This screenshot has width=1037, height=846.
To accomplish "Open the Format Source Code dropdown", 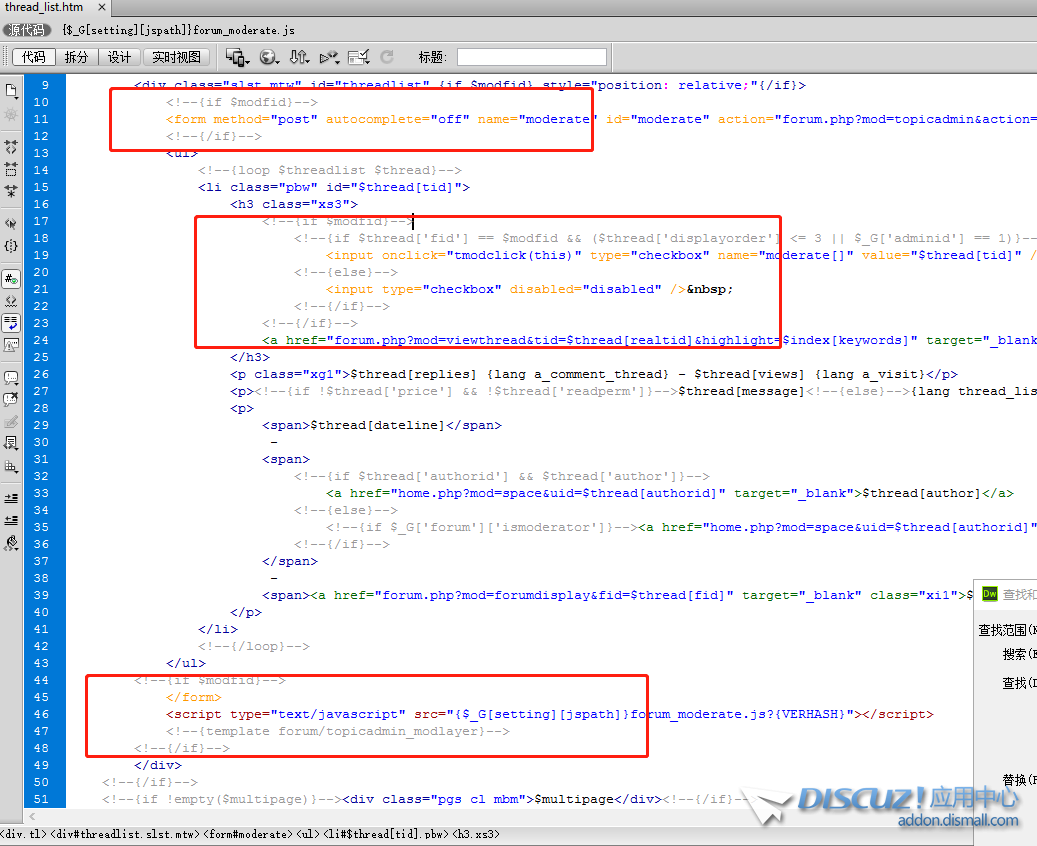I will (x=11, y=544).
